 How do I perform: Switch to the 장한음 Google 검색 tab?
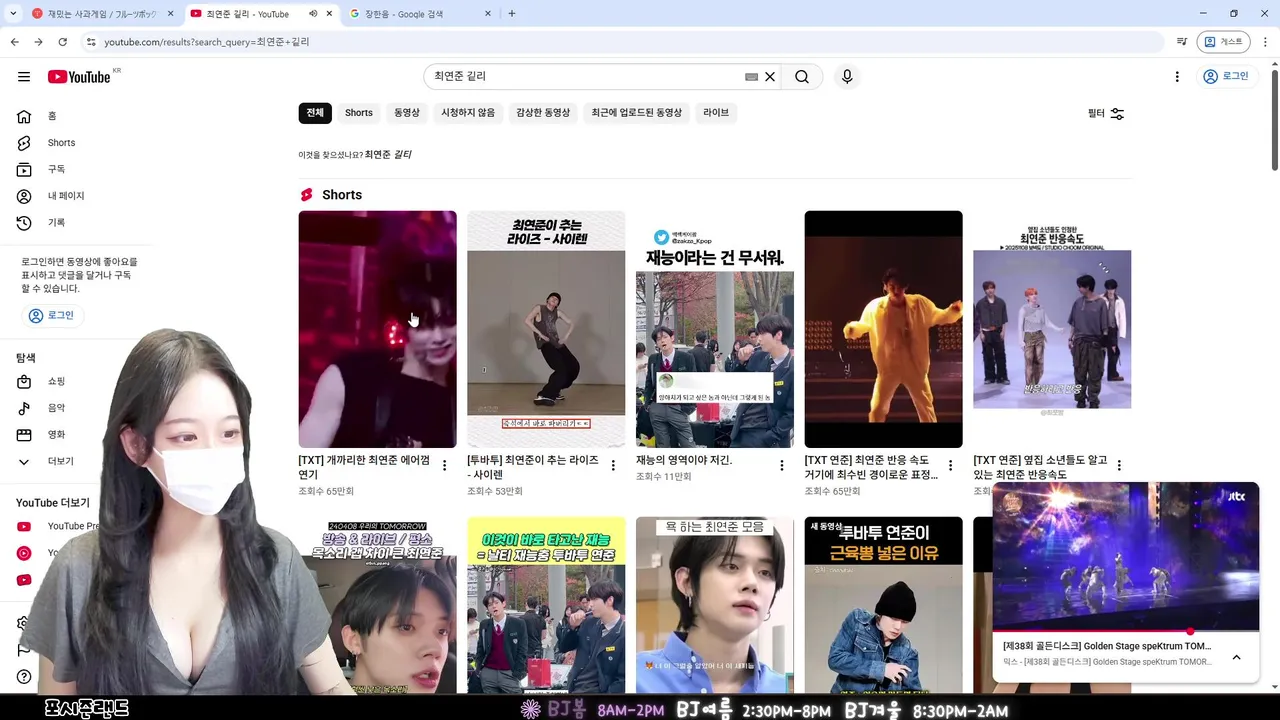coord(422,14)
